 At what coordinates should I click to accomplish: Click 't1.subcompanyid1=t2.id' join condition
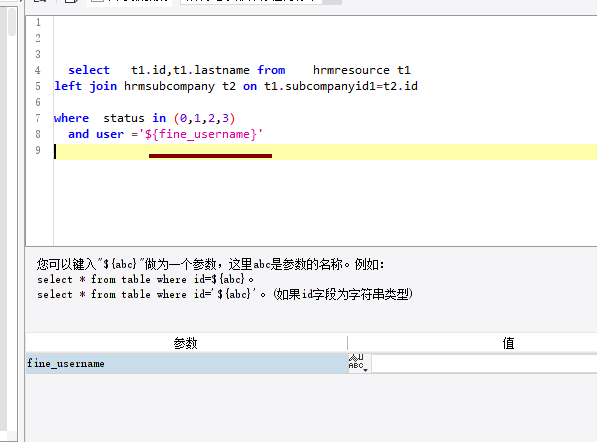pyautogui.click(x=341, y=86)
